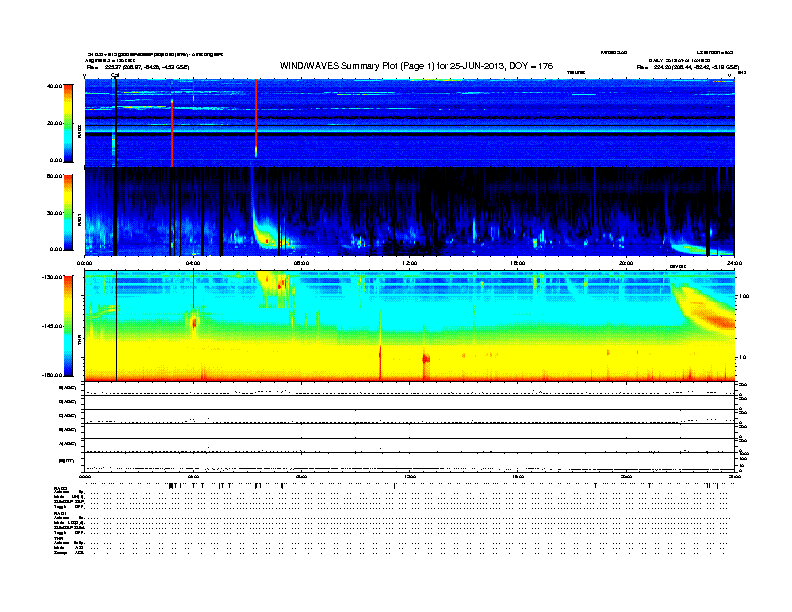Click the 30.00 tick on RAD1 color scale
This screenshot has width=792, height=612.
point(54,213)
